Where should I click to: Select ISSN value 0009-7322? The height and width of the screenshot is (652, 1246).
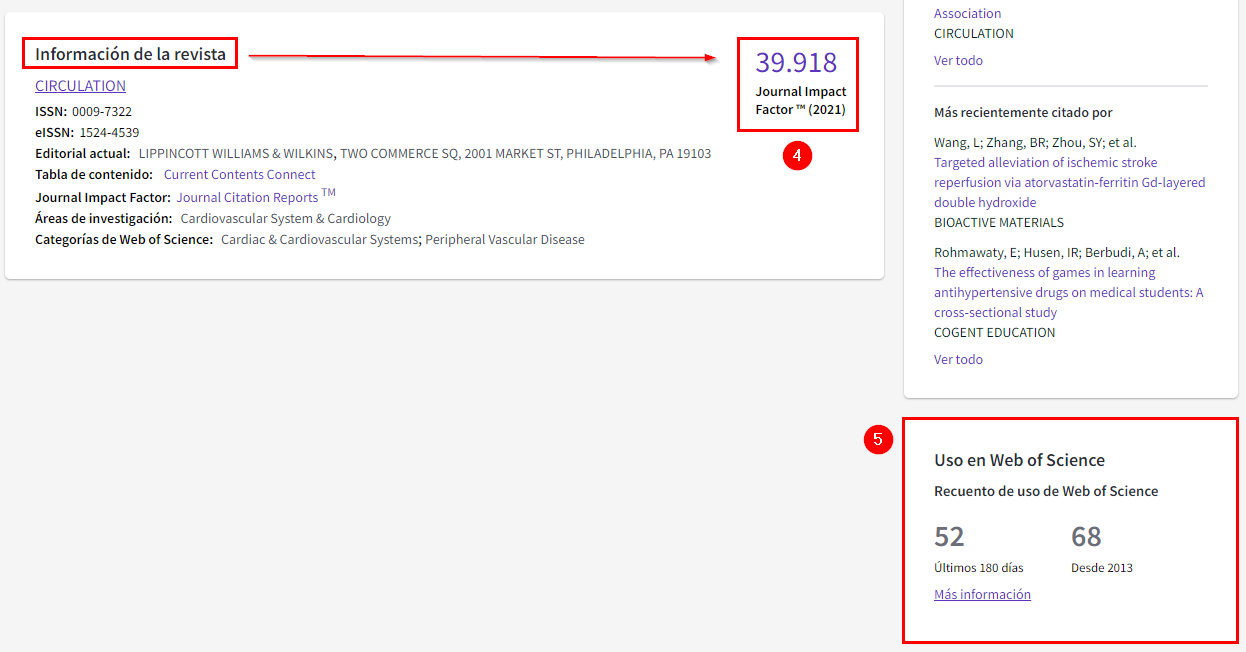tap(102, 111)
